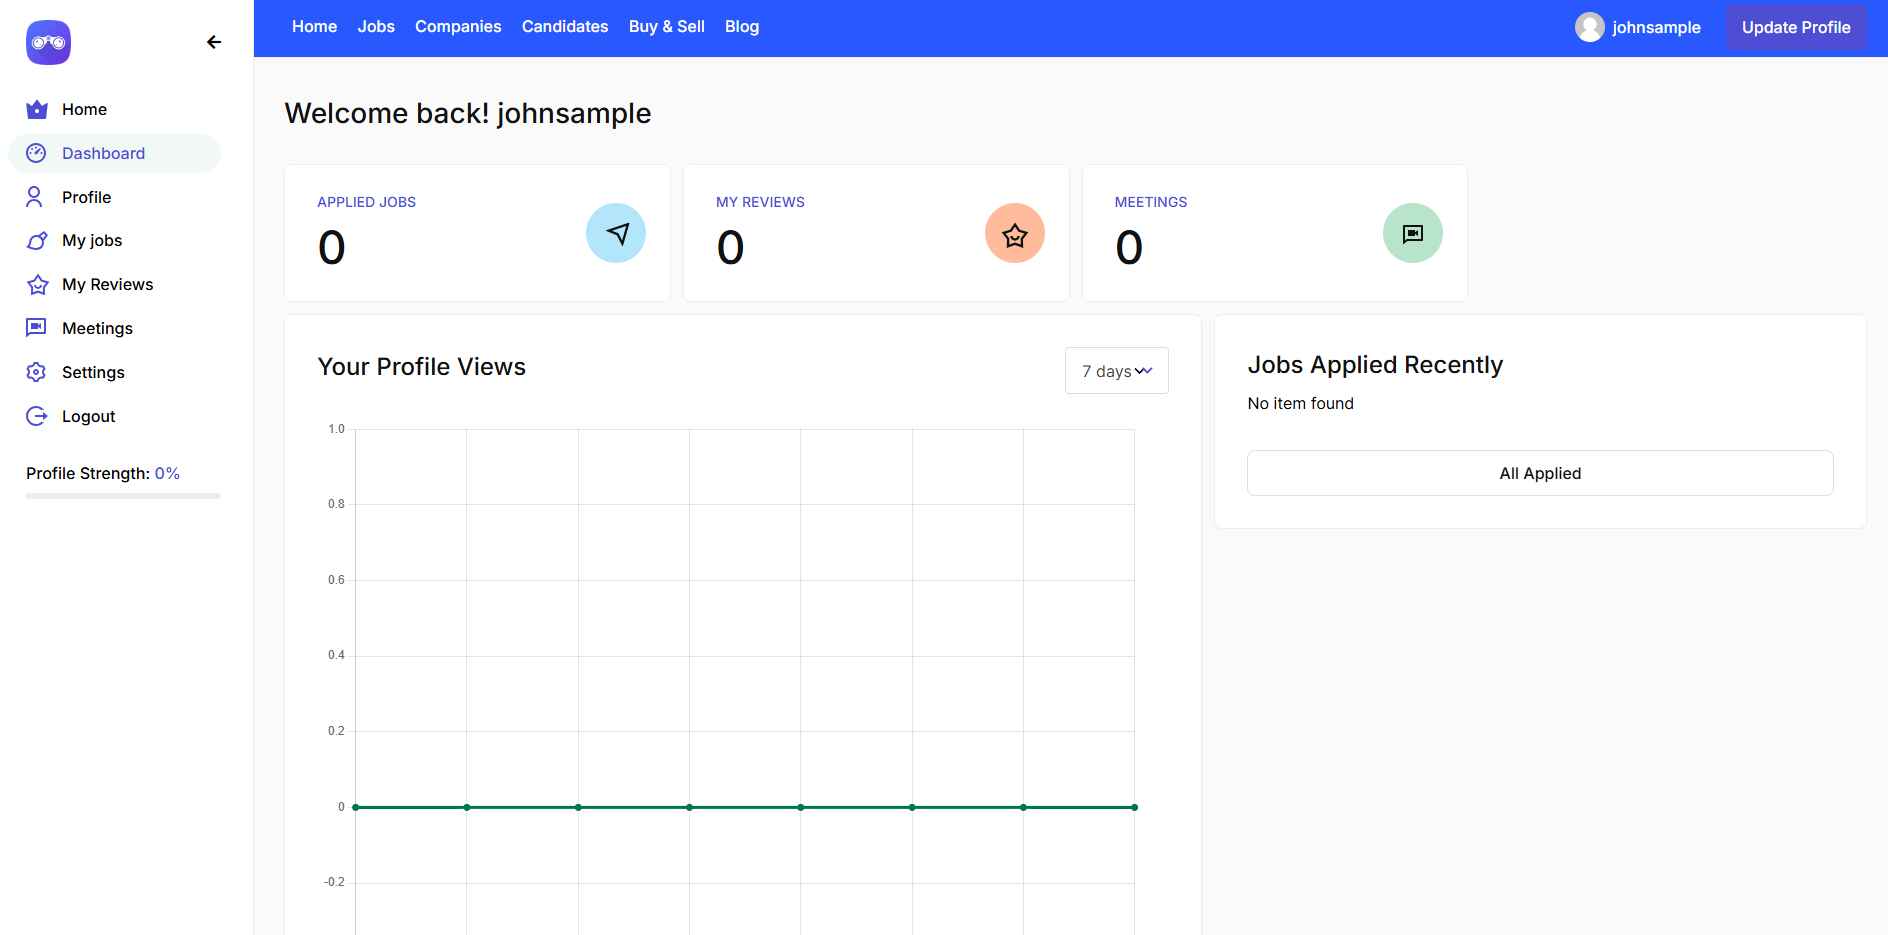Viewport: 1888px width, 935px height.
Task: Open Candidates in the top navigation
Action: pyautogui.click(x=565, y=27)
